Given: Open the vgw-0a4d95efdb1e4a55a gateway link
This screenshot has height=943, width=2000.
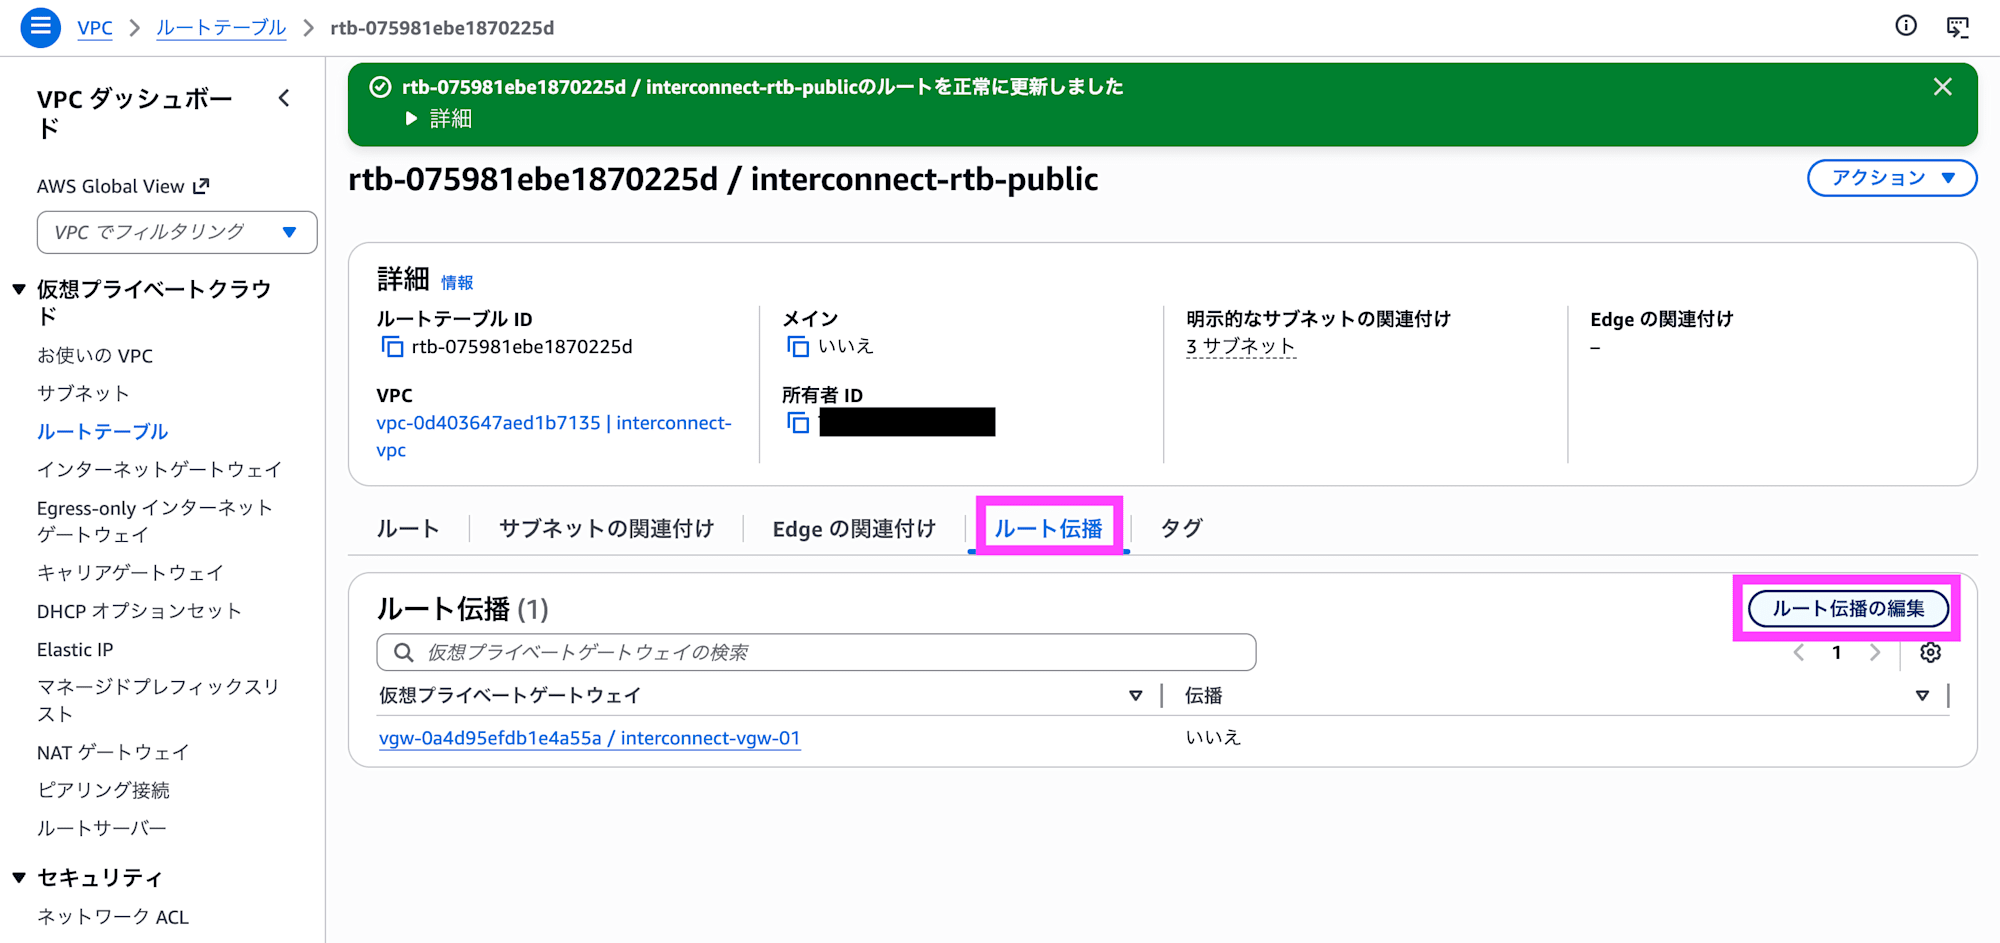Looking at the screenshot, I should point(589,738).
